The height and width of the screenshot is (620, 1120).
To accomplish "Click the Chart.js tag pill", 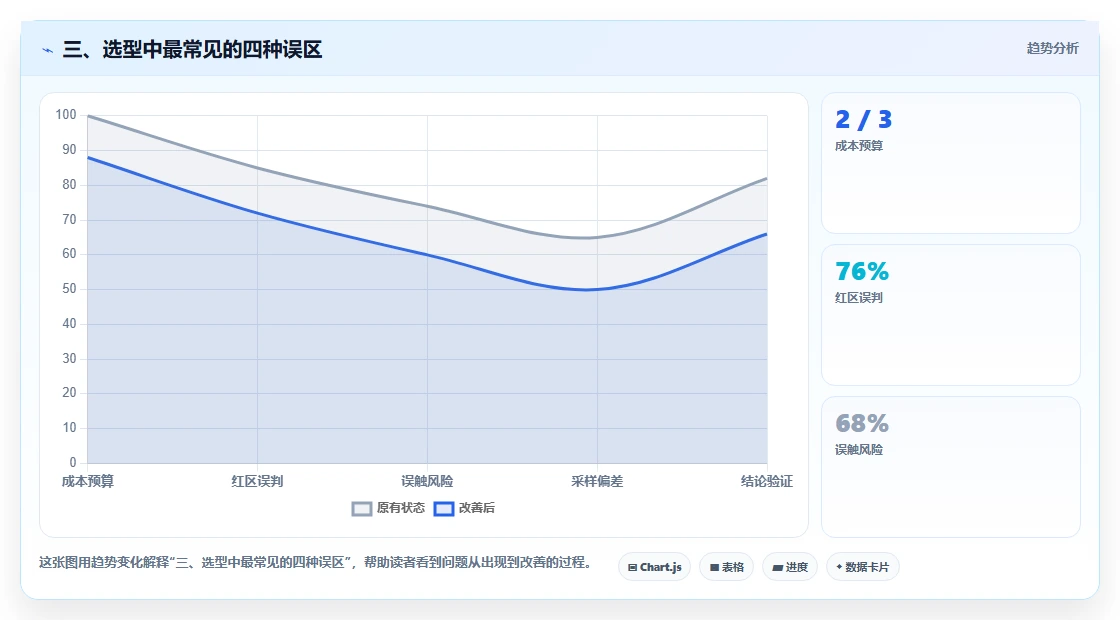I will coord(654,567).
